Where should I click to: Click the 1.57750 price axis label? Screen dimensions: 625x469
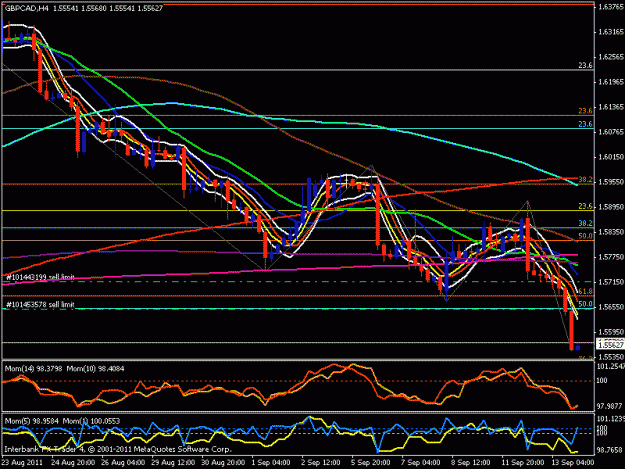611,257
